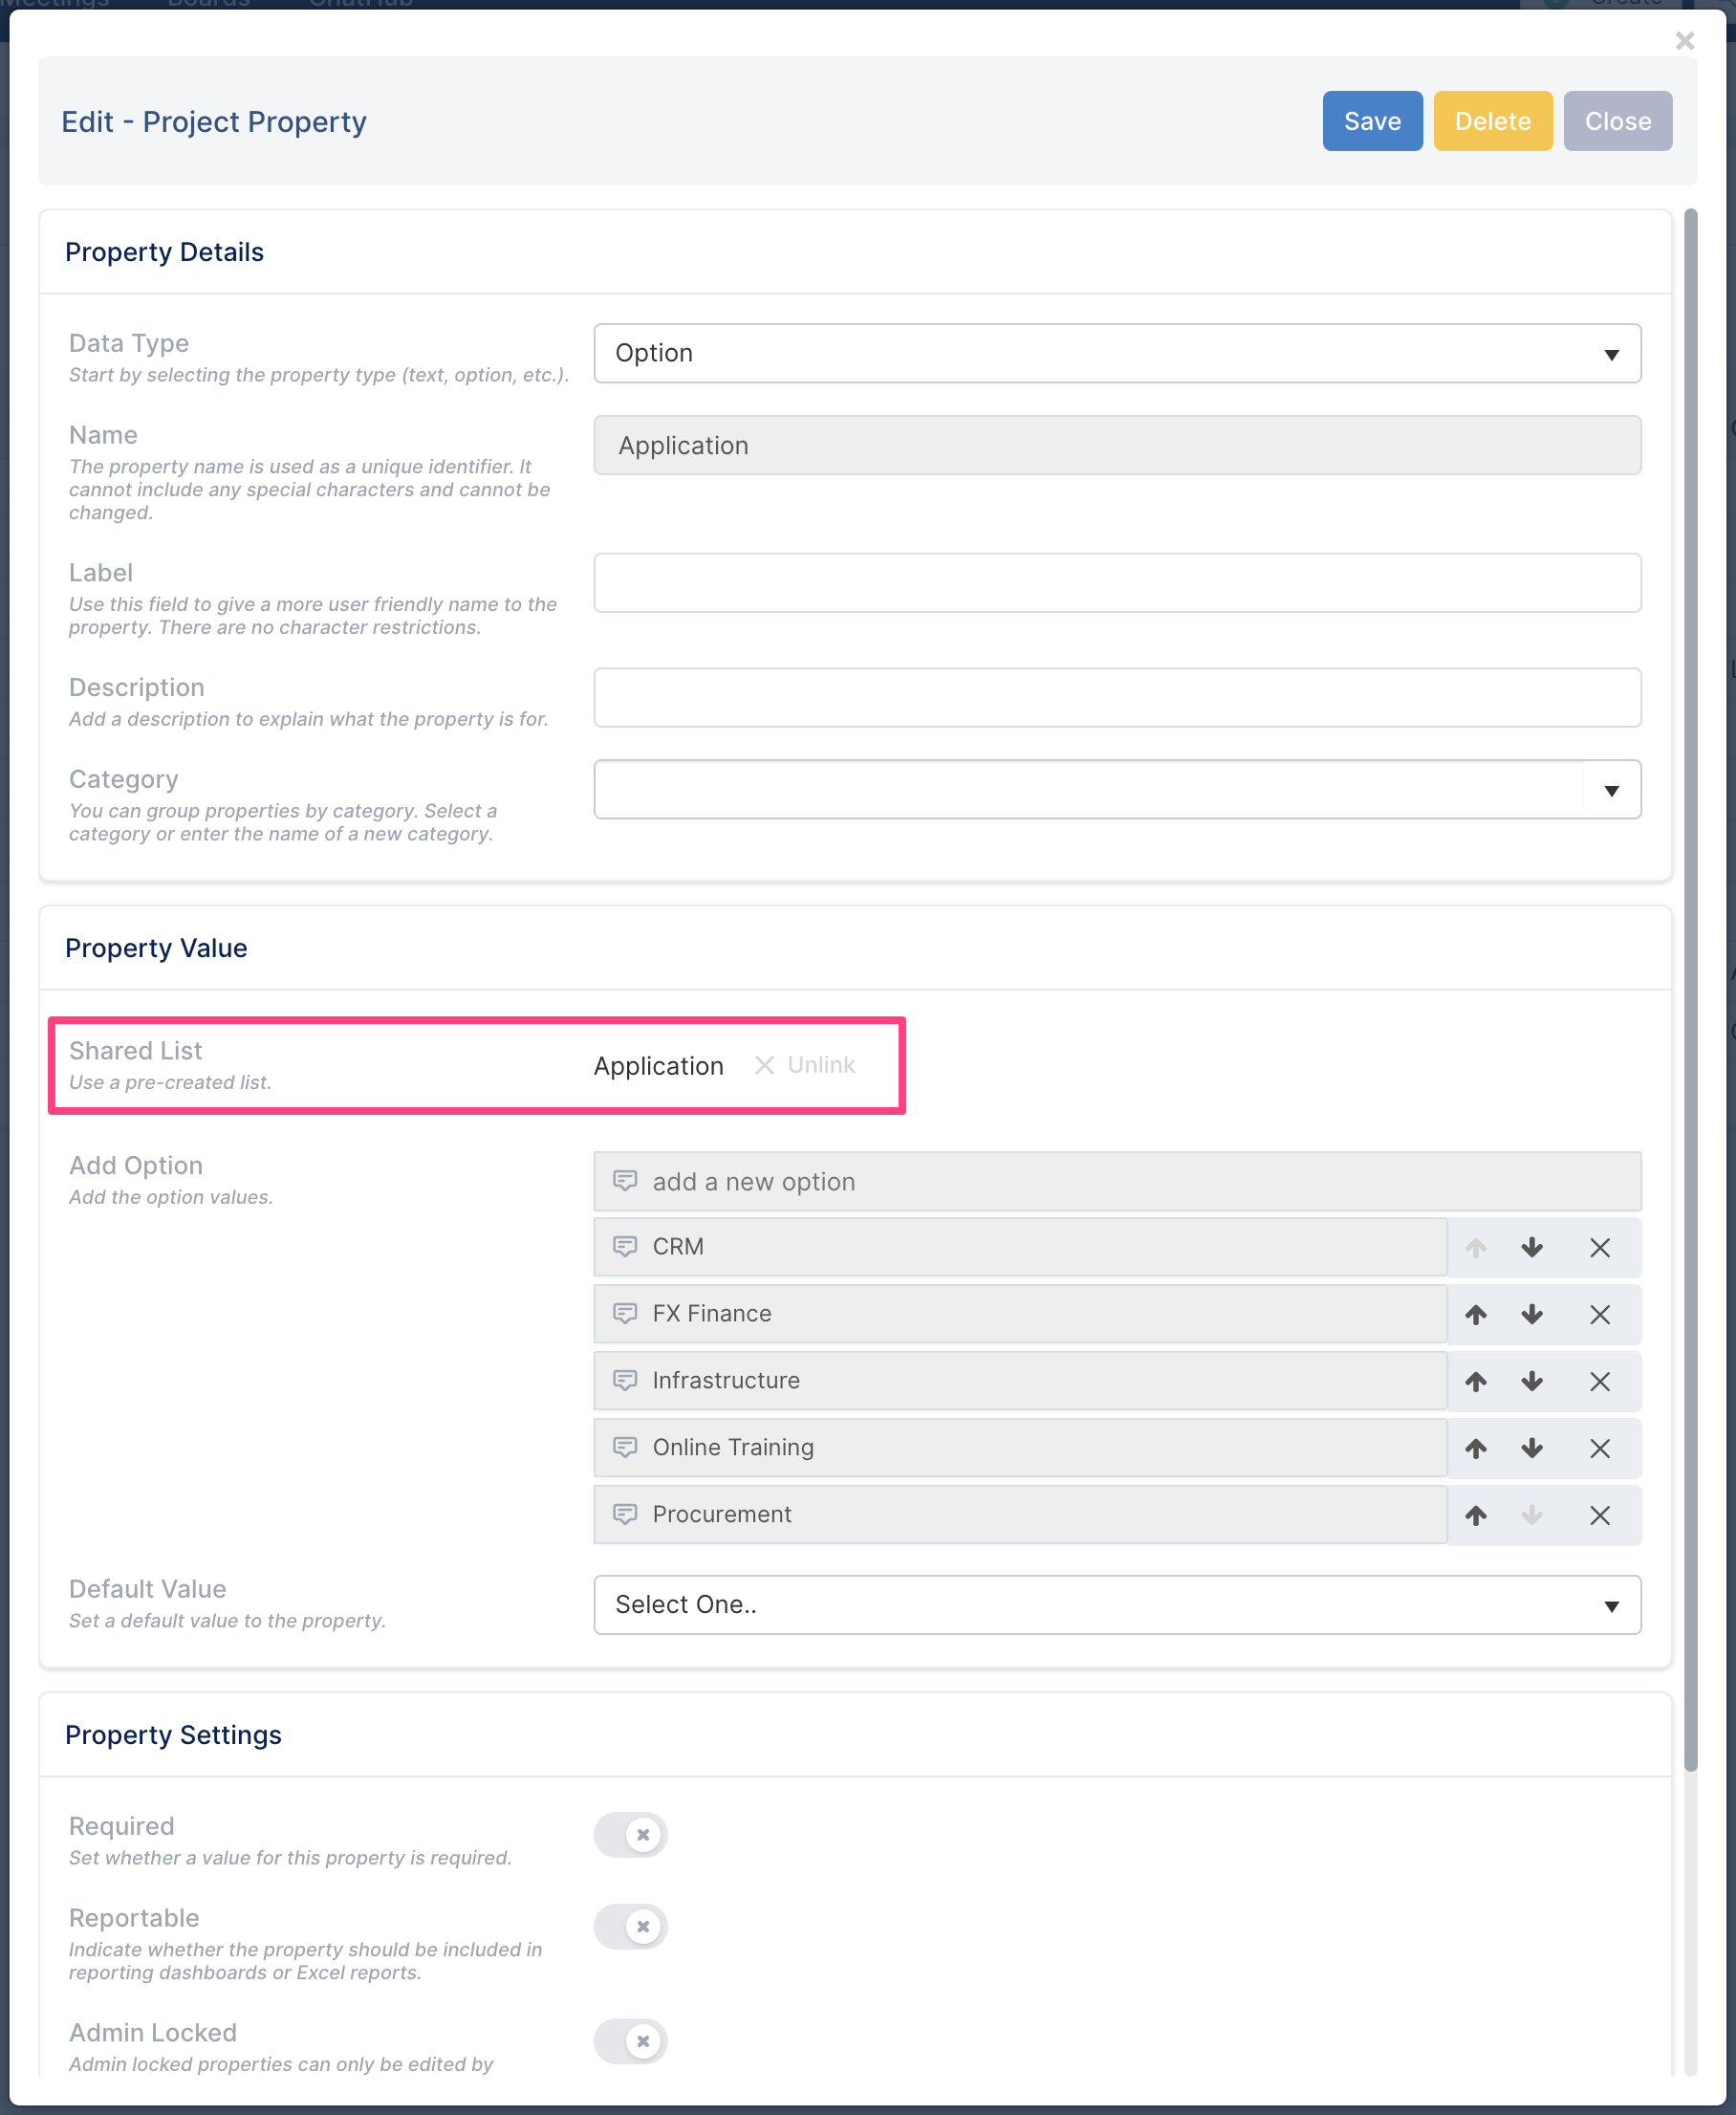Move Infrastructure option down
Image resolution: width=1736 pixels, height=2115 pixels.
tap(1531, 1381)
